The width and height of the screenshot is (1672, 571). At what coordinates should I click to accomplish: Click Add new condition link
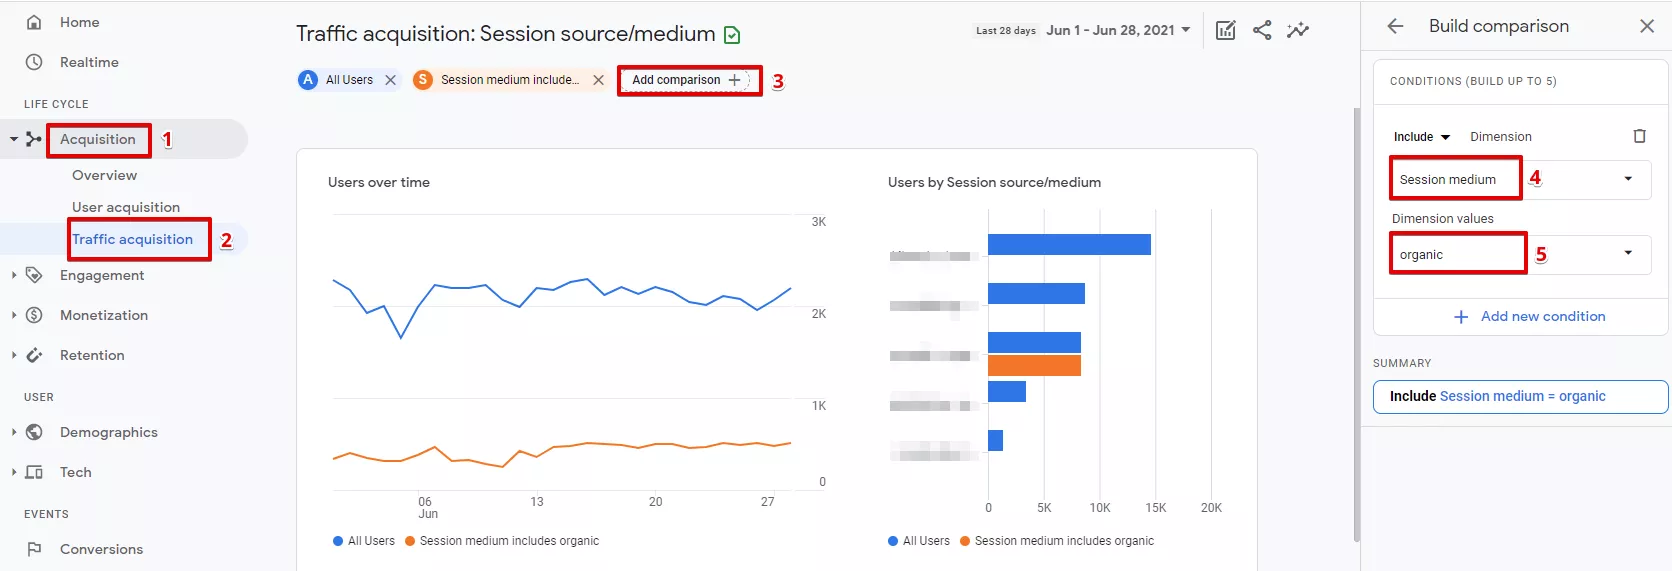click(1543, 316)
